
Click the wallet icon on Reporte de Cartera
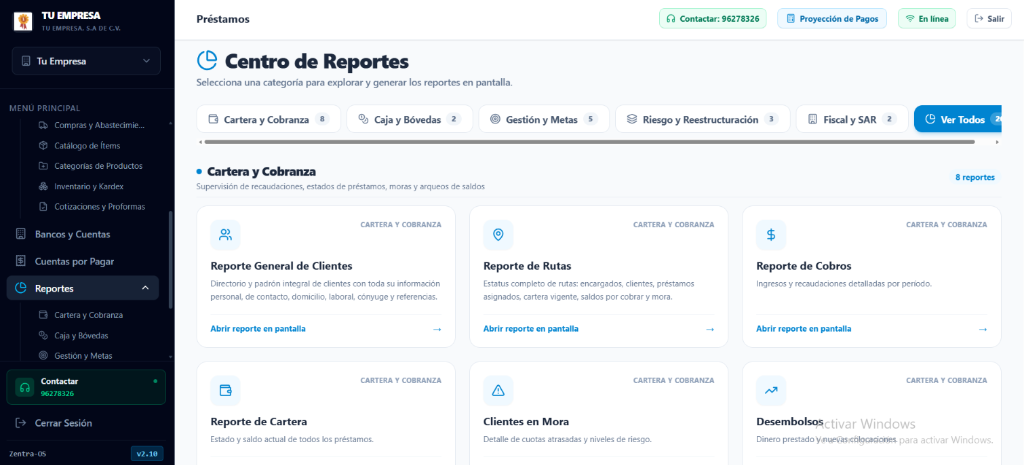[225, 391]
